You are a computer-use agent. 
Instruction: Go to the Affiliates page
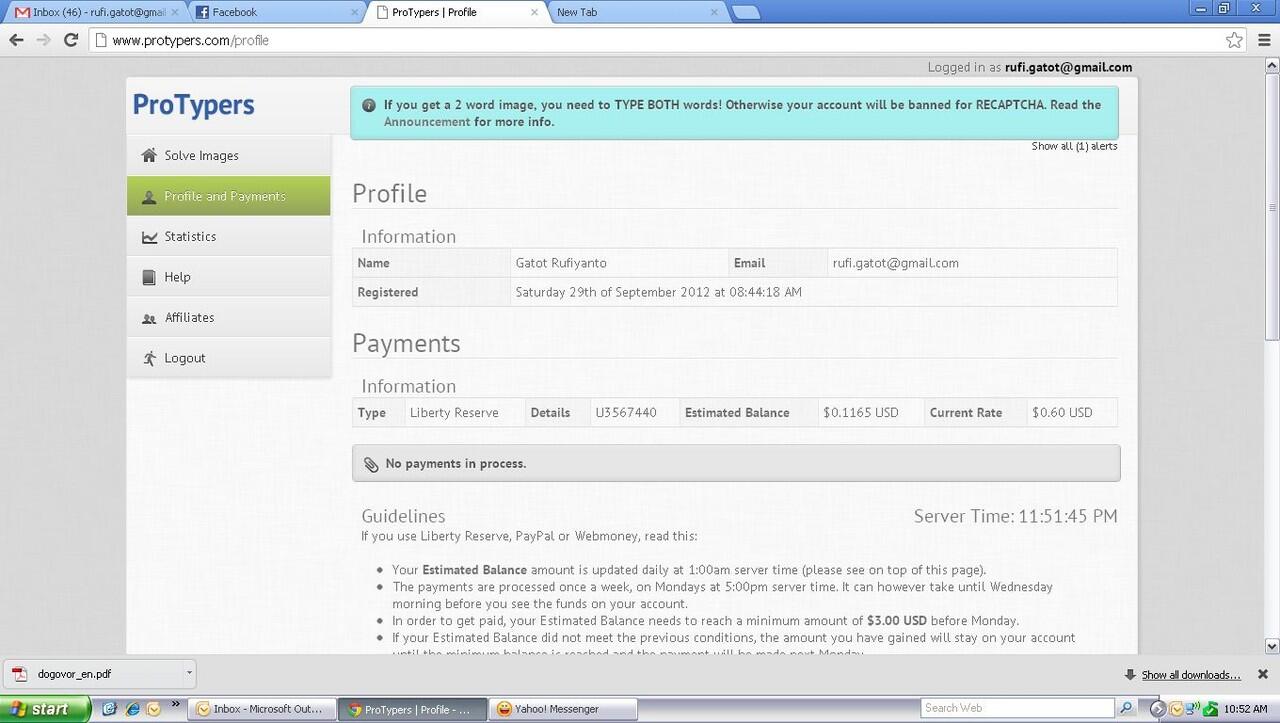228,318
